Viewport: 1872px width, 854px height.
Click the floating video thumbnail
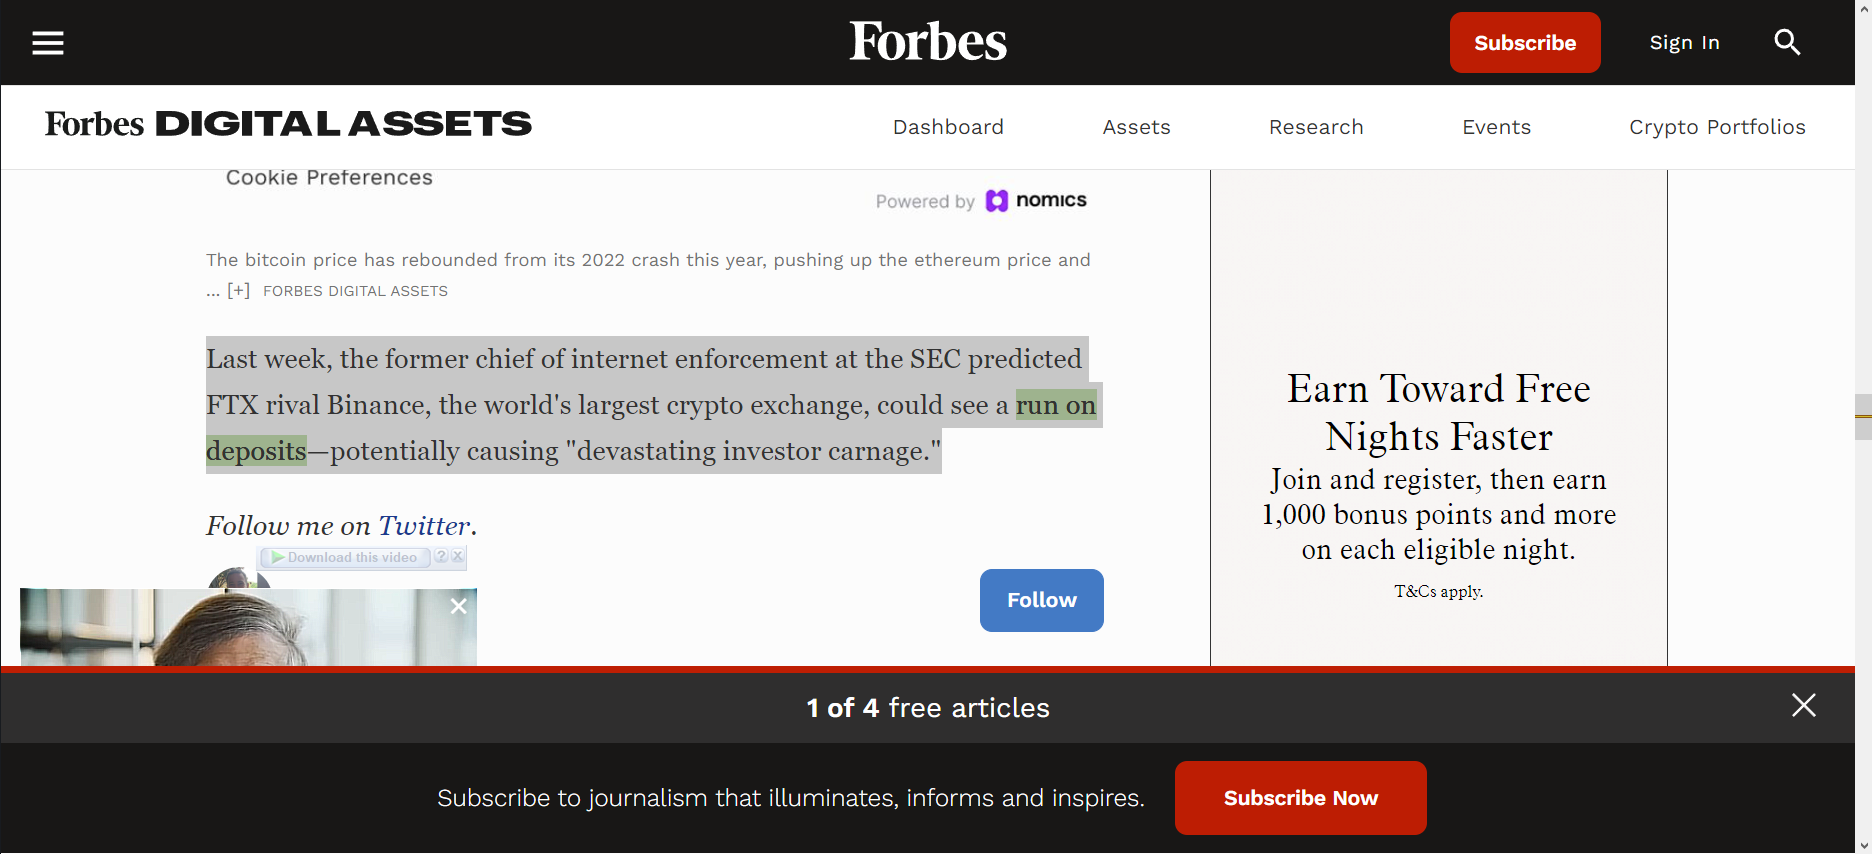(248, 628)
